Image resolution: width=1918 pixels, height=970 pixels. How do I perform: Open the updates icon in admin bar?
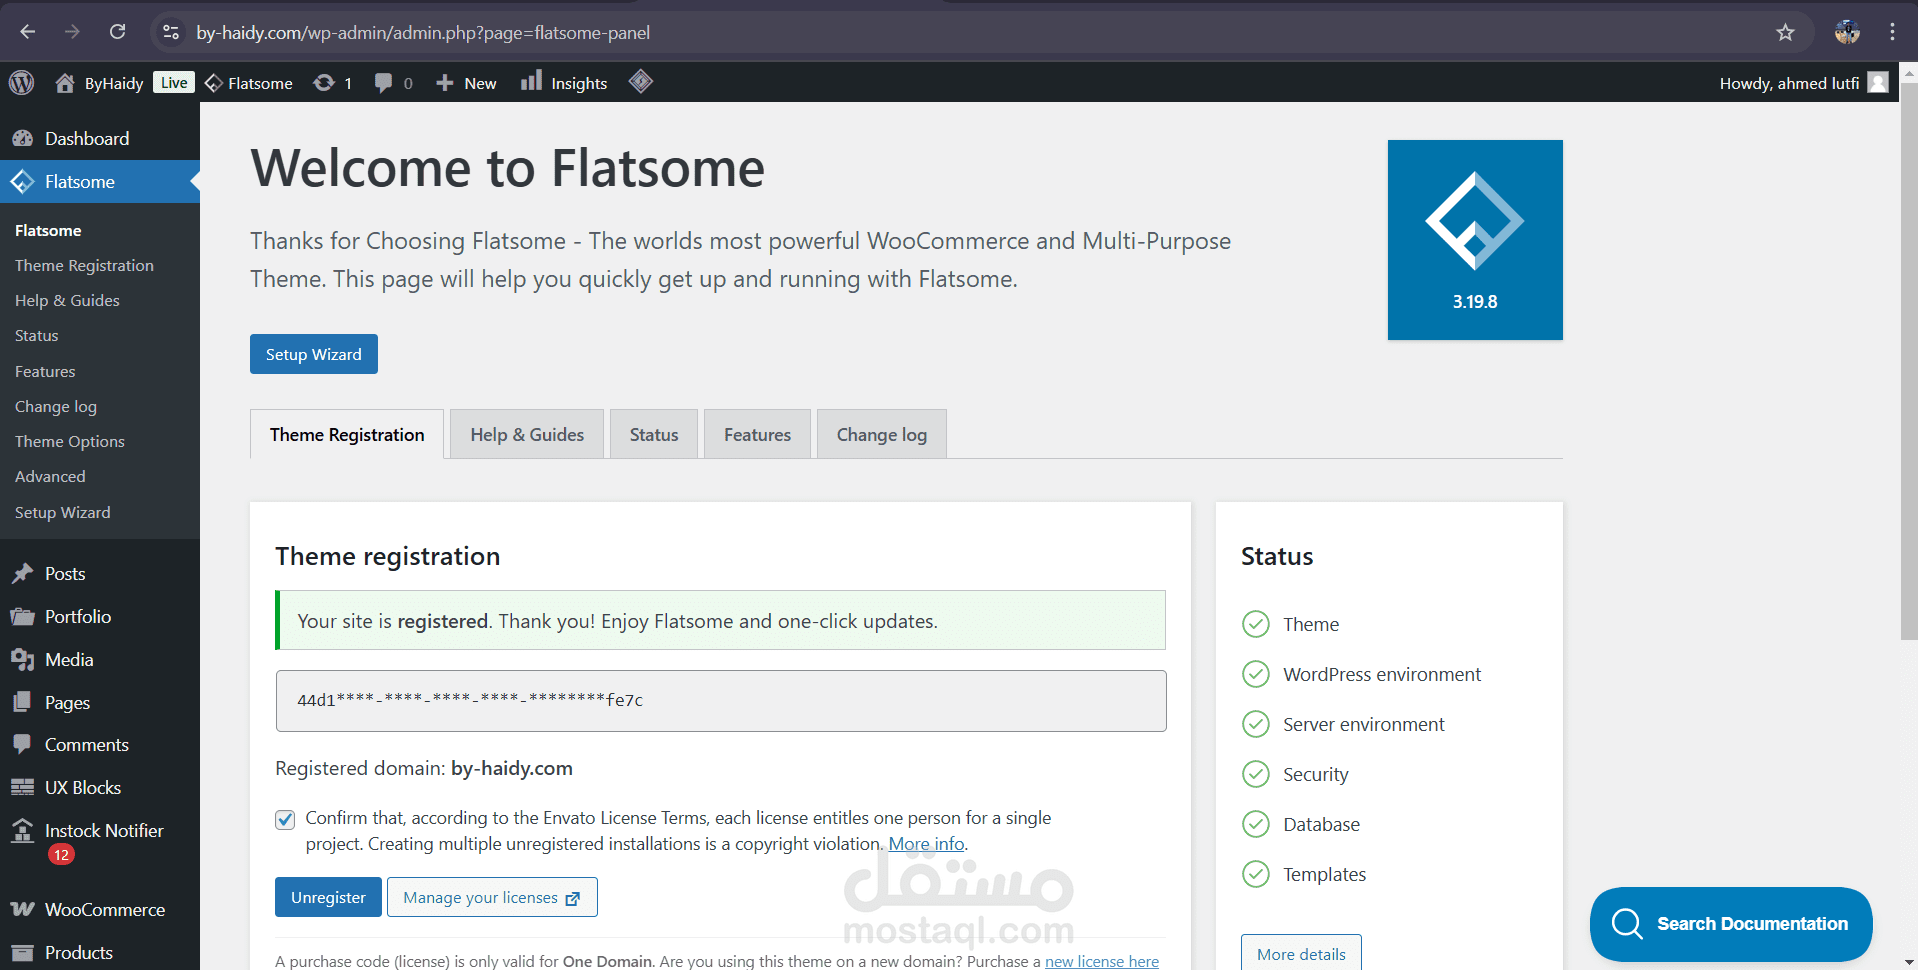click(324, 83)
